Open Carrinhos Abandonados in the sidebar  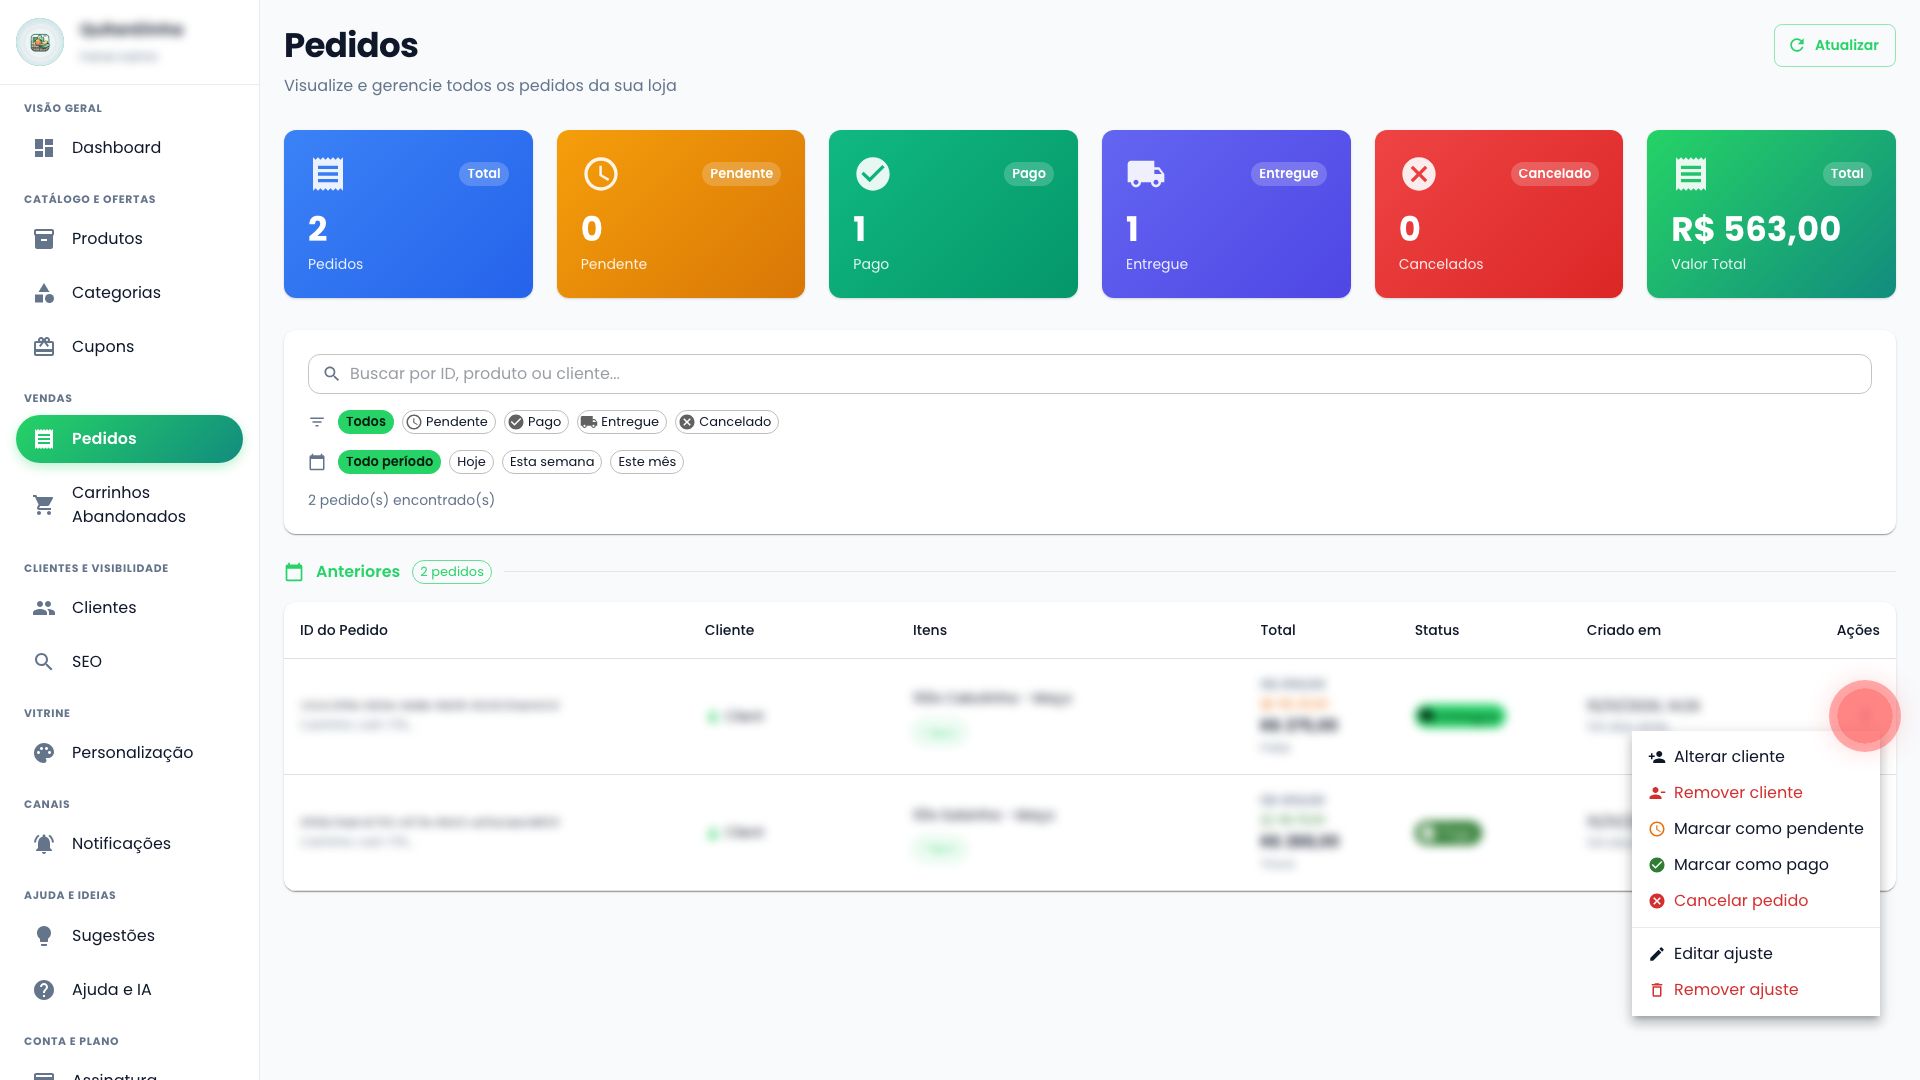click(129, 505)
